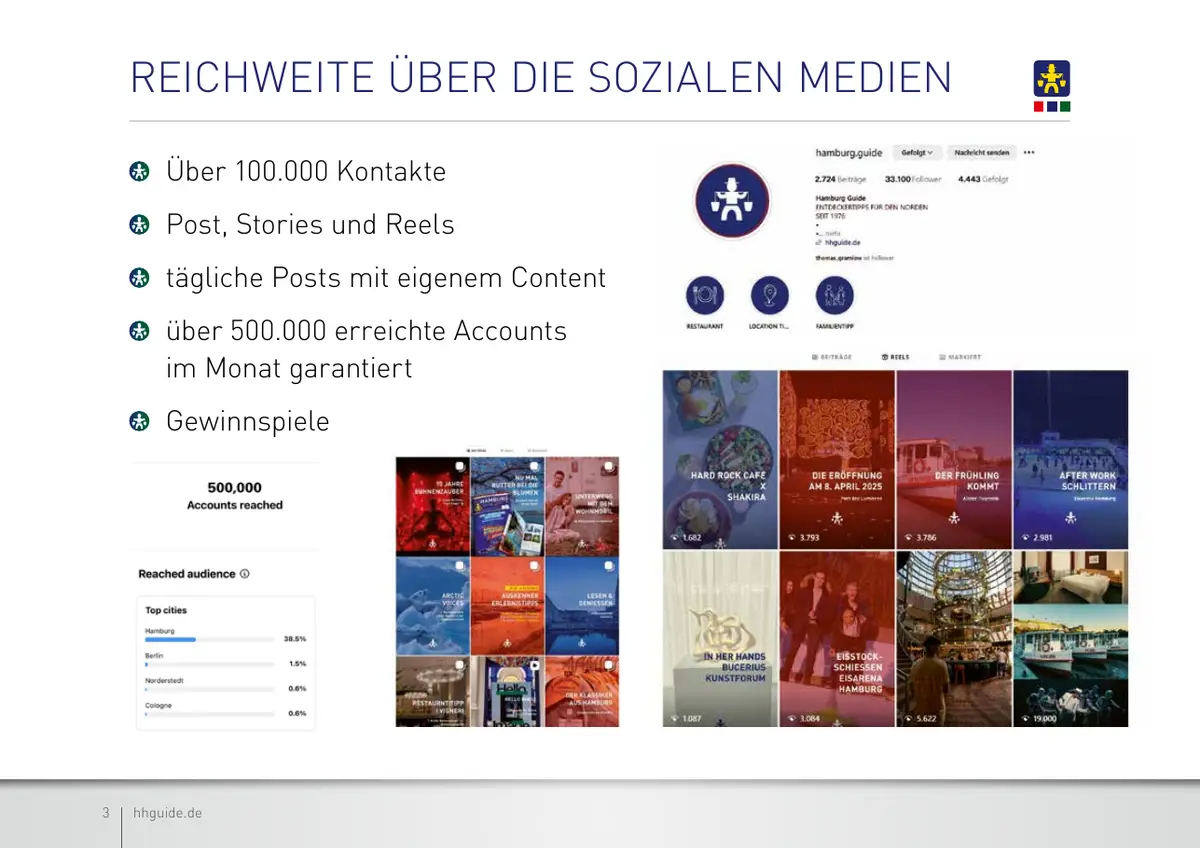Click the Reichweite über die sozialen Medien title
This screenshot has height=848, width=1200.
pyautogui.click(x=541, y=78)
